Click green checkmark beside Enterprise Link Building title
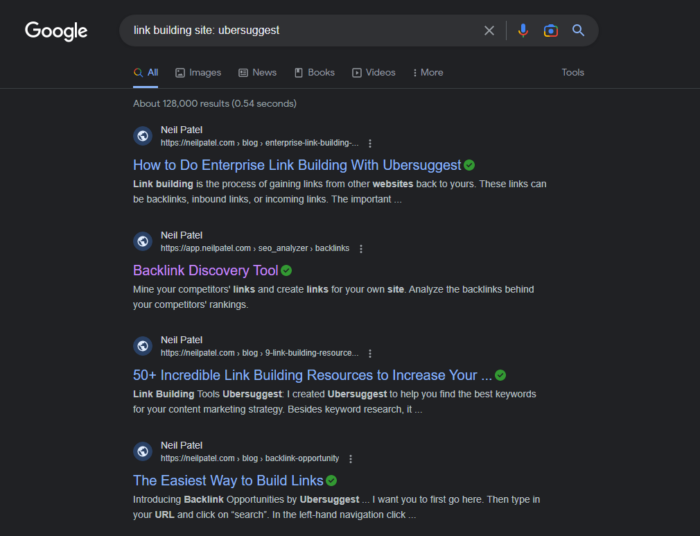 [469, 165]
